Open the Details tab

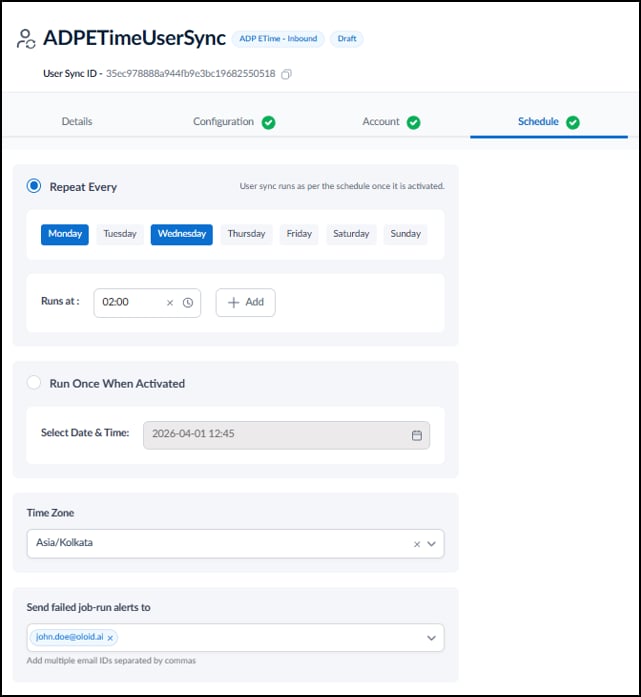77,121
